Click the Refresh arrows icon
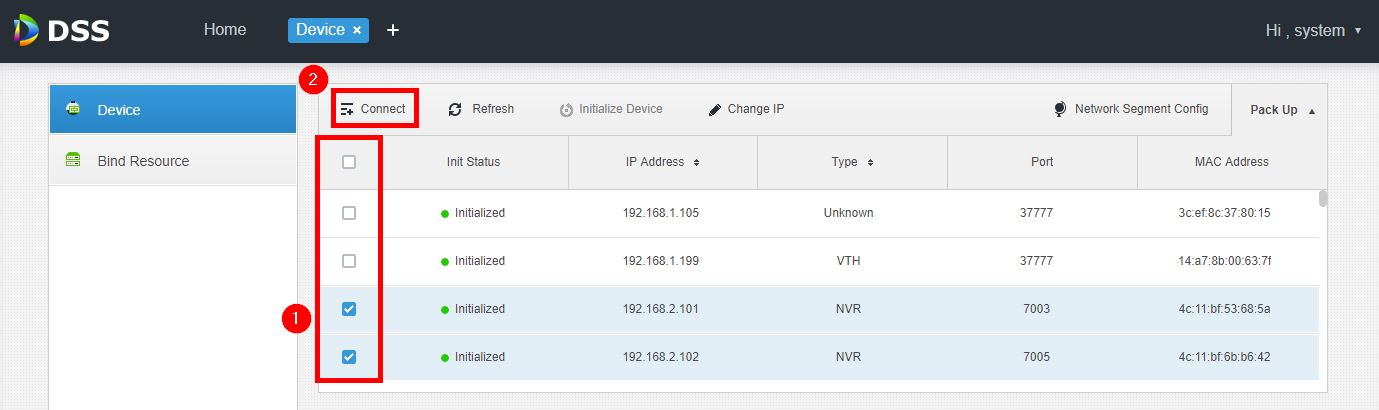This screenshot has width=1379, height=410. pyautogui.click(x=455, y=109)
